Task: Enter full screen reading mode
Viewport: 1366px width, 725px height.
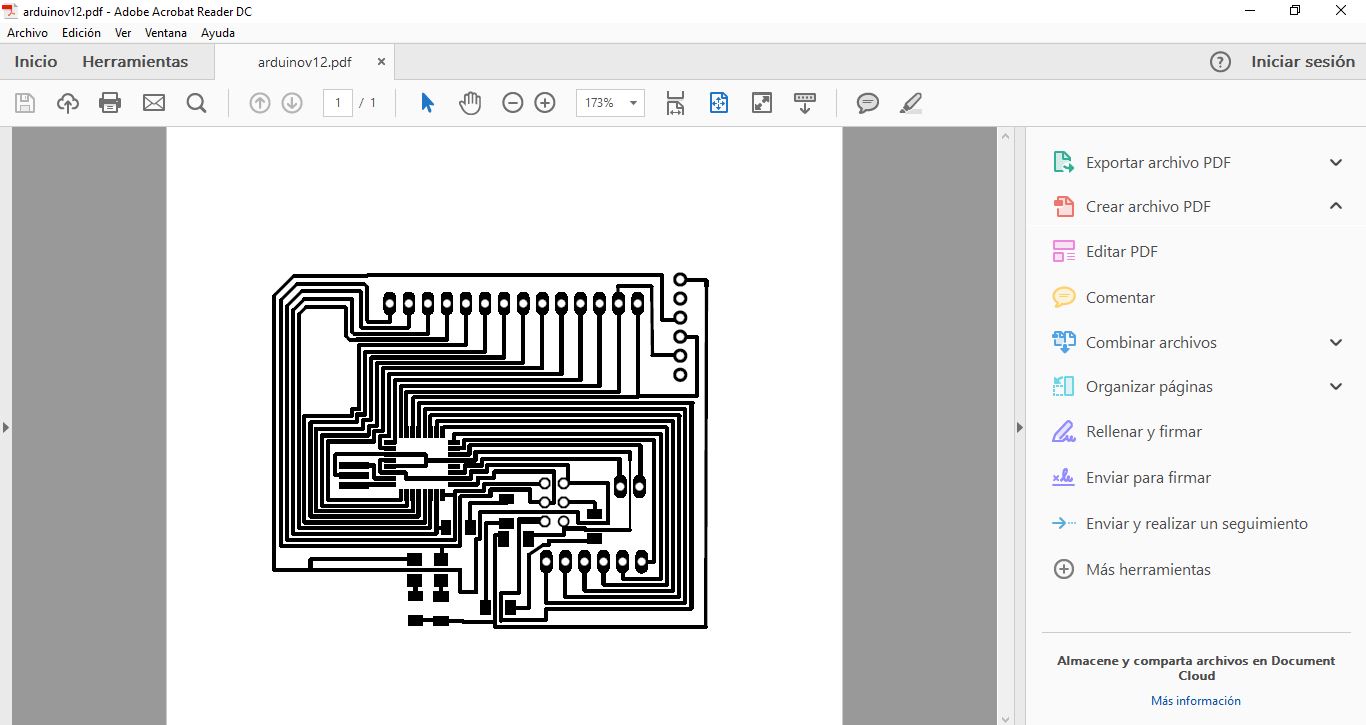Action: click(762, 102)
